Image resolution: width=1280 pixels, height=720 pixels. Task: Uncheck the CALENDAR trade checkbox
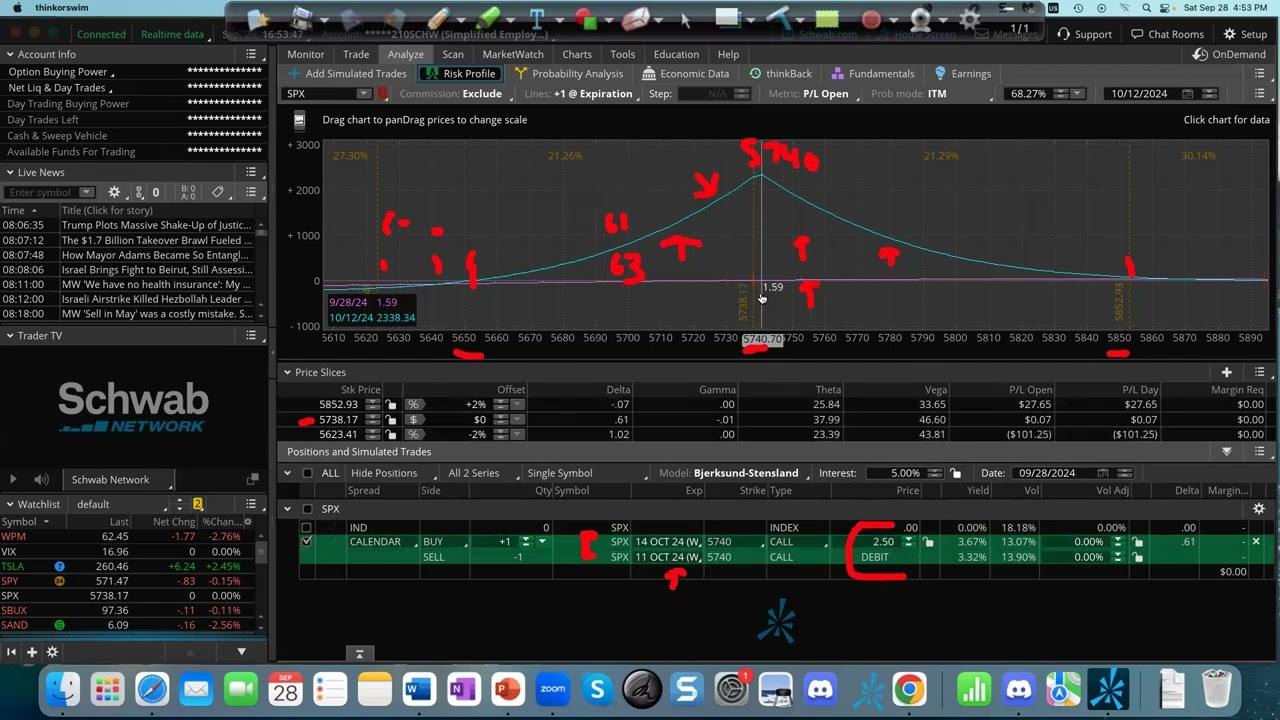coord(307,542)
